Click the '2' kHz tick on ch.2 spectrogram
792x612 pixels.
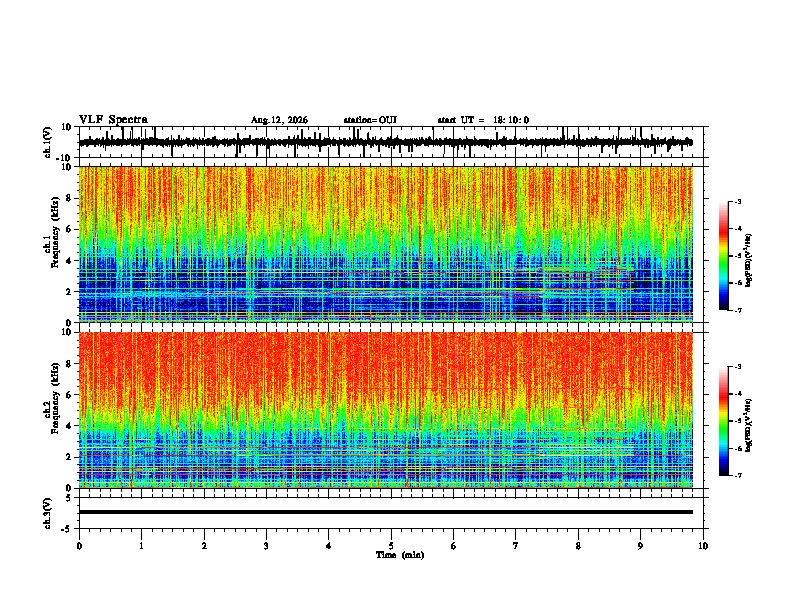tap(70, 457)
